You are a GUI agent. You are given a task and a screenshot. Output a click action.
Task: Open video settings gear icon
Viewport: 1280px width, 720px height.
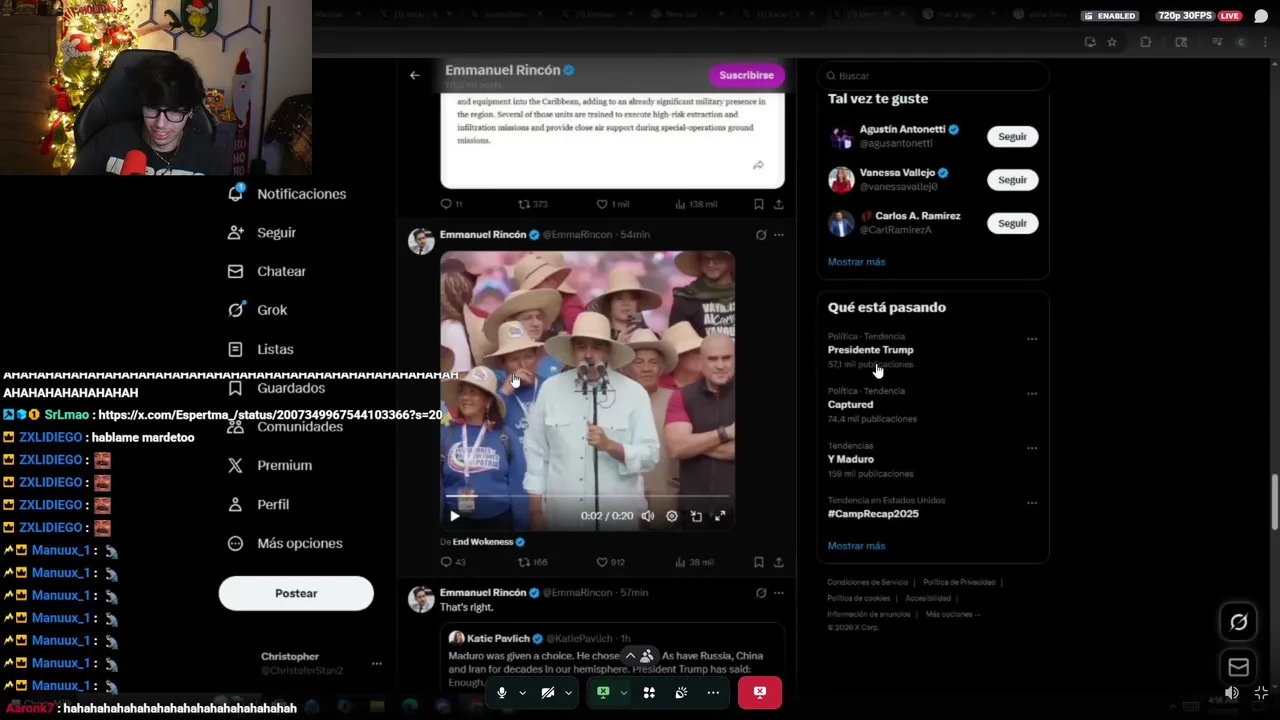pos(672,516)
